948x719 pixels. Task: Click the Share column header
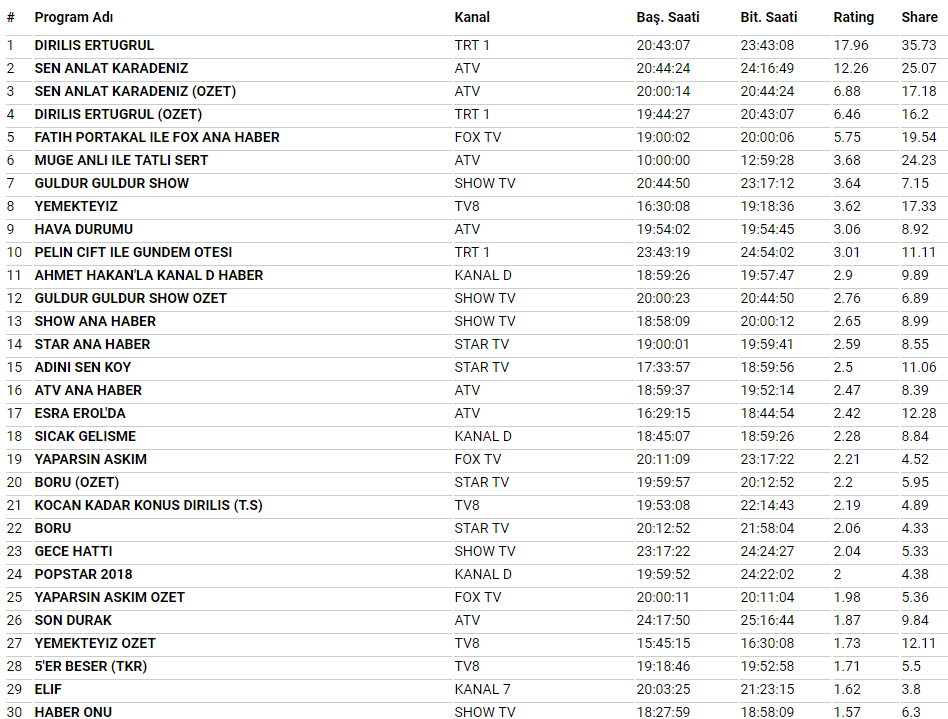[919, 17]
